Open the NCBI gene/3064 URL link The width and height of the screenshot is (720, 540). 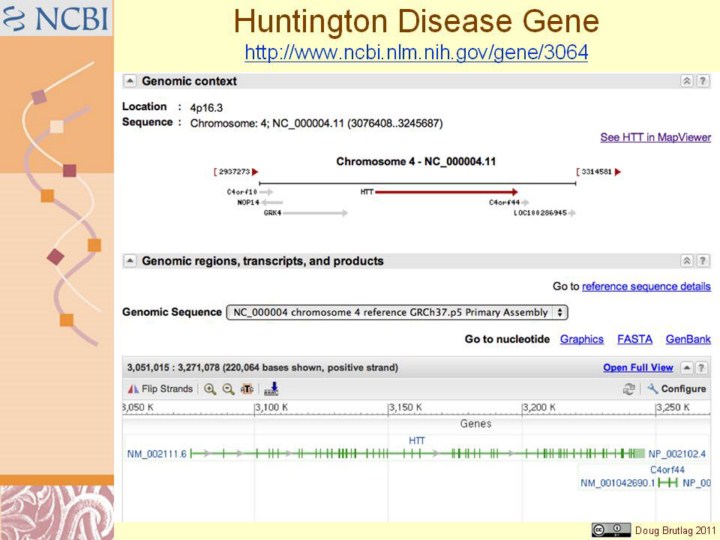point(416,52)
